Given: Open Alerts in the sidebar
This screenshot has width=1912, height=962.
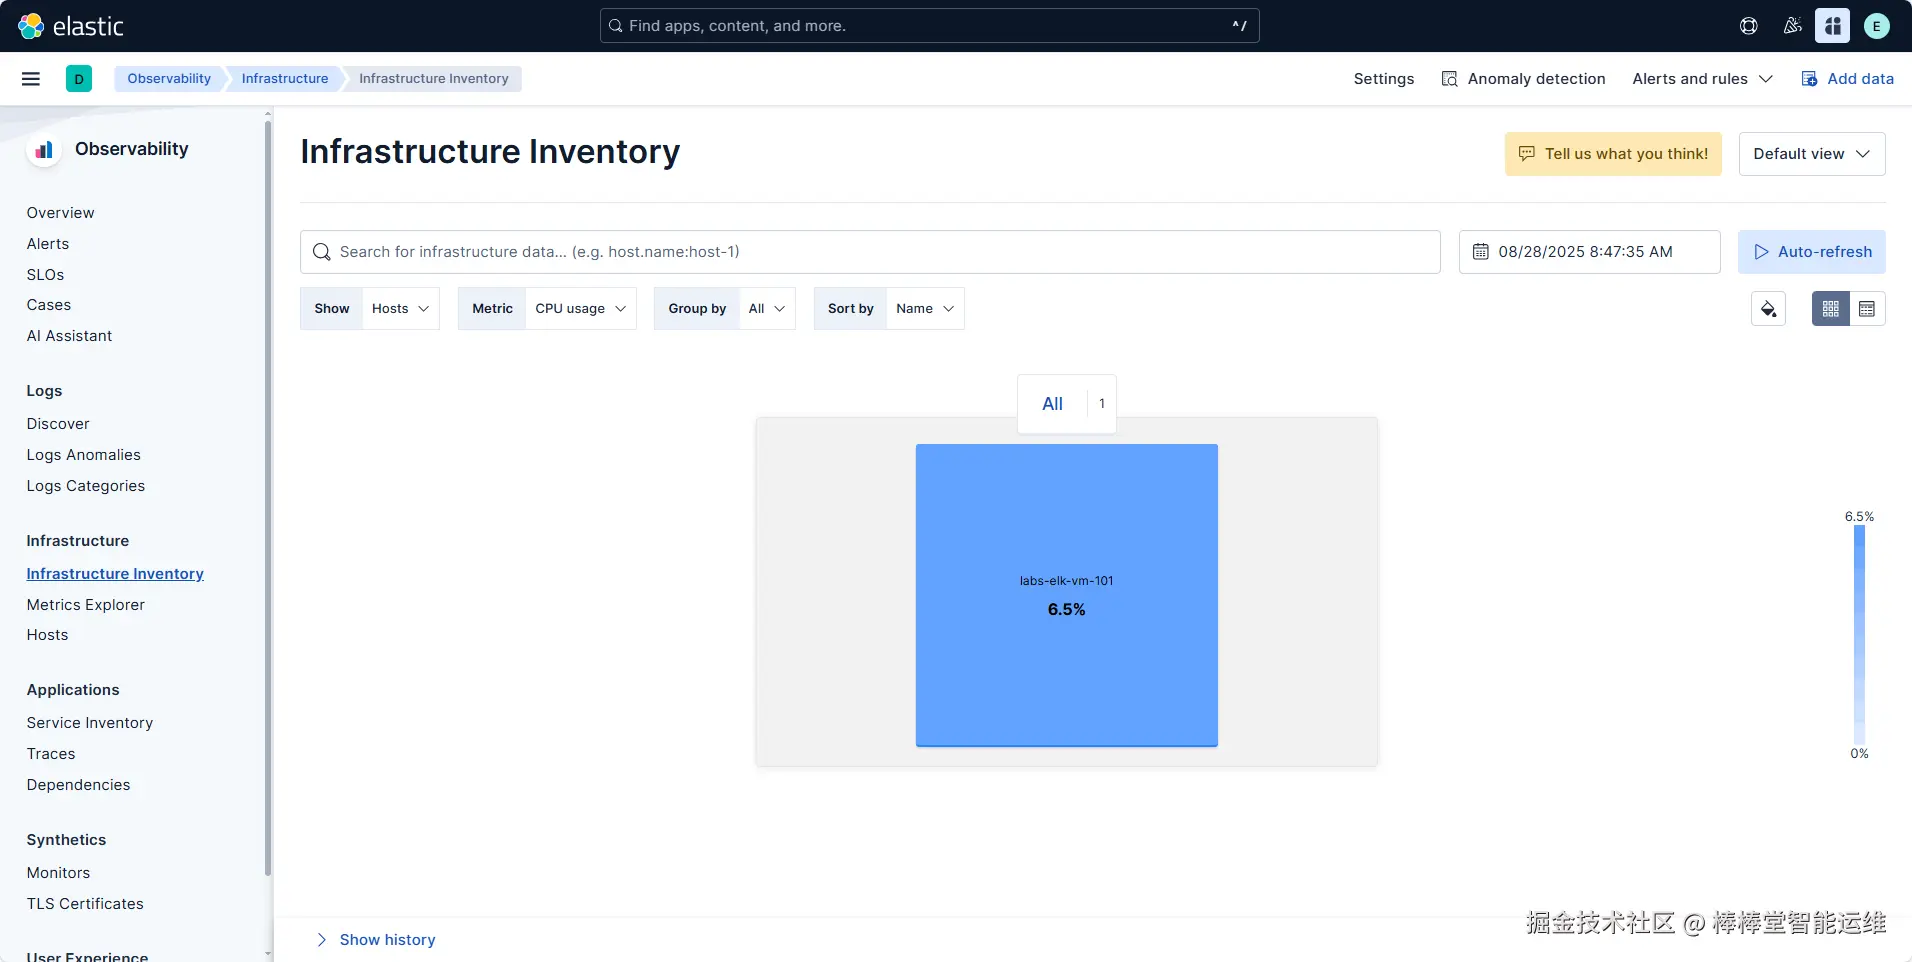Looking at the screenshot, I should point(48,244).
